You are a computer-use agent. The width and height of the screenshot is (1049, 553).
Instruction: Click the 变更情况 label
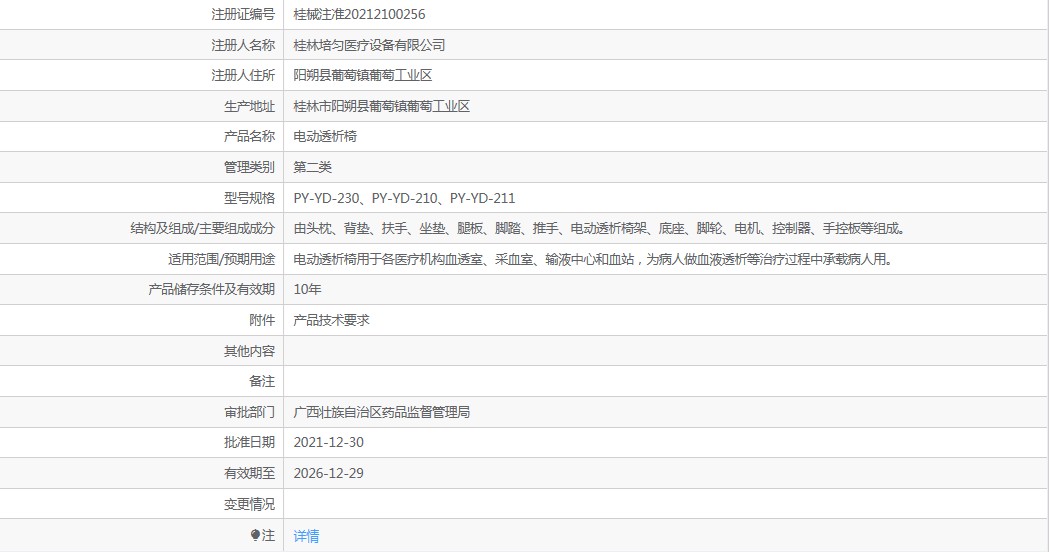[x=249, y=504]
